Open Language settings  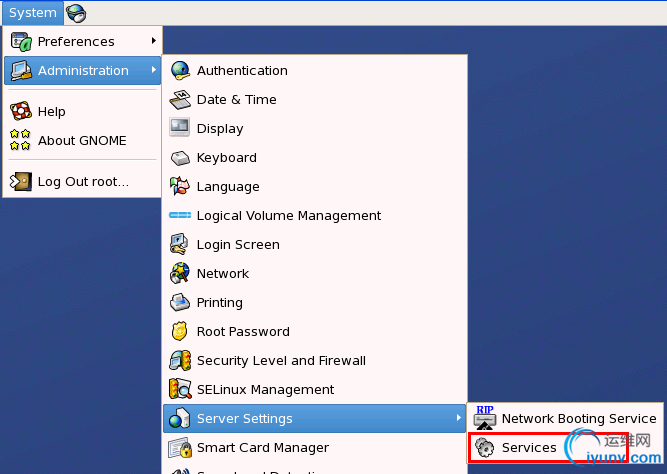click(315, 186)
